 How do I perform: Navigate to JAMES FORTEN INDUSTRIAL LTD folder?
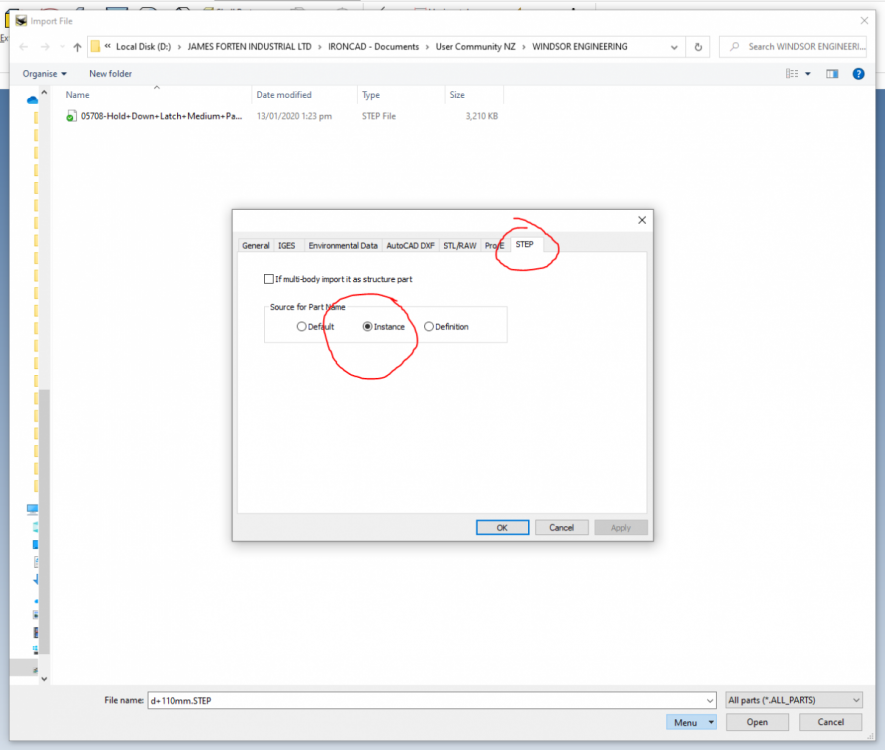coord(249,47)
